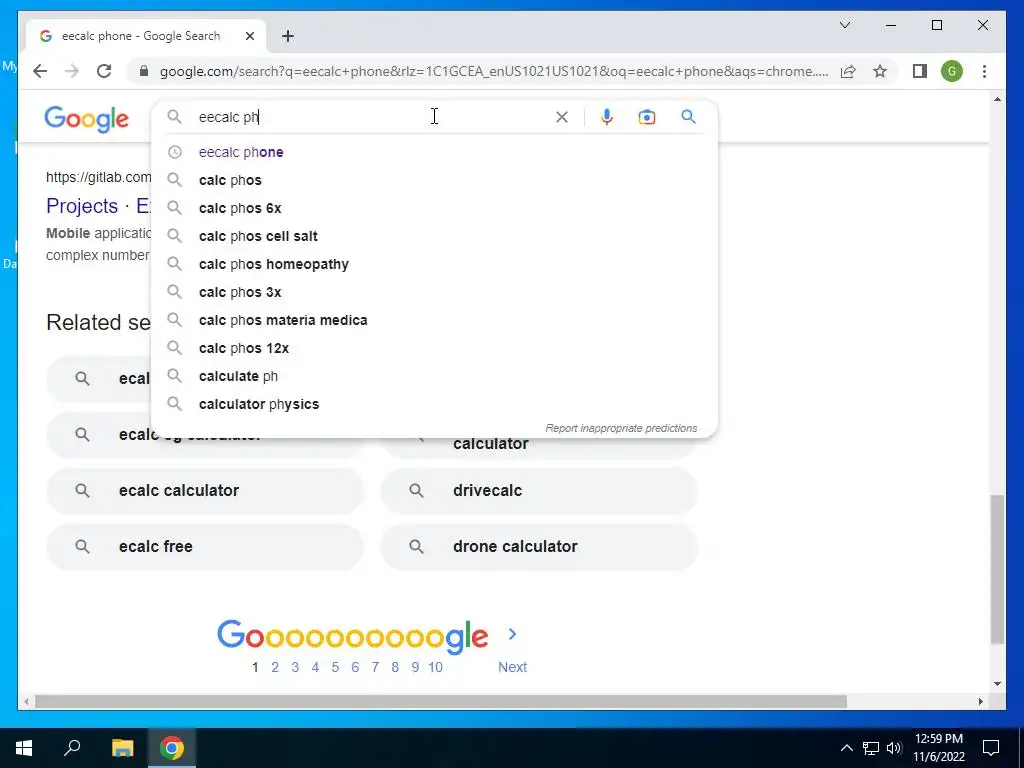Bookmark this page with the star icon
This screenshot has width=1024, height=768.
(880, 71)
